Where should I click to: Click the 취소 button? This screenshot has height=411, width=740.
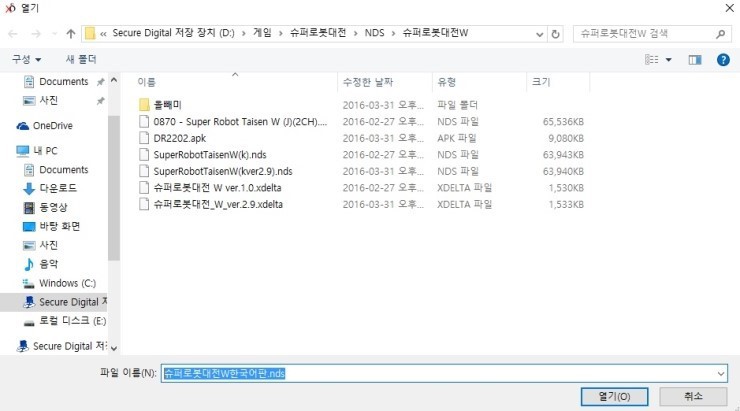coord(693,397)
